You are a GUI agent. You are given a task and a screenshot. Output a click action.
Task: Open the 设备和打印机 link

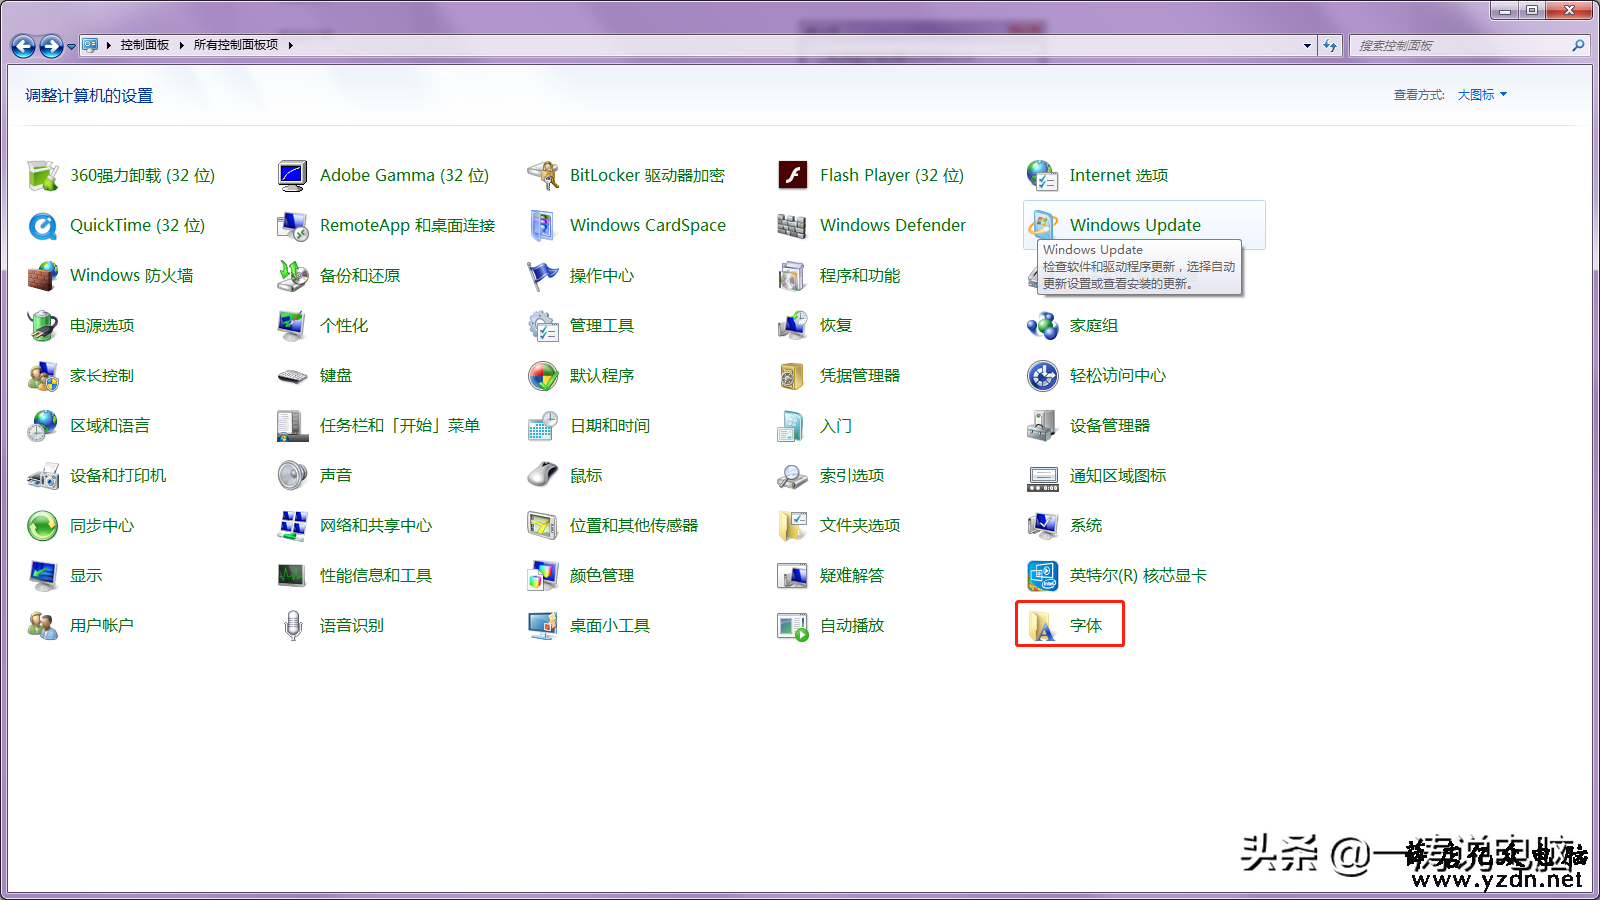coord(118,475)
